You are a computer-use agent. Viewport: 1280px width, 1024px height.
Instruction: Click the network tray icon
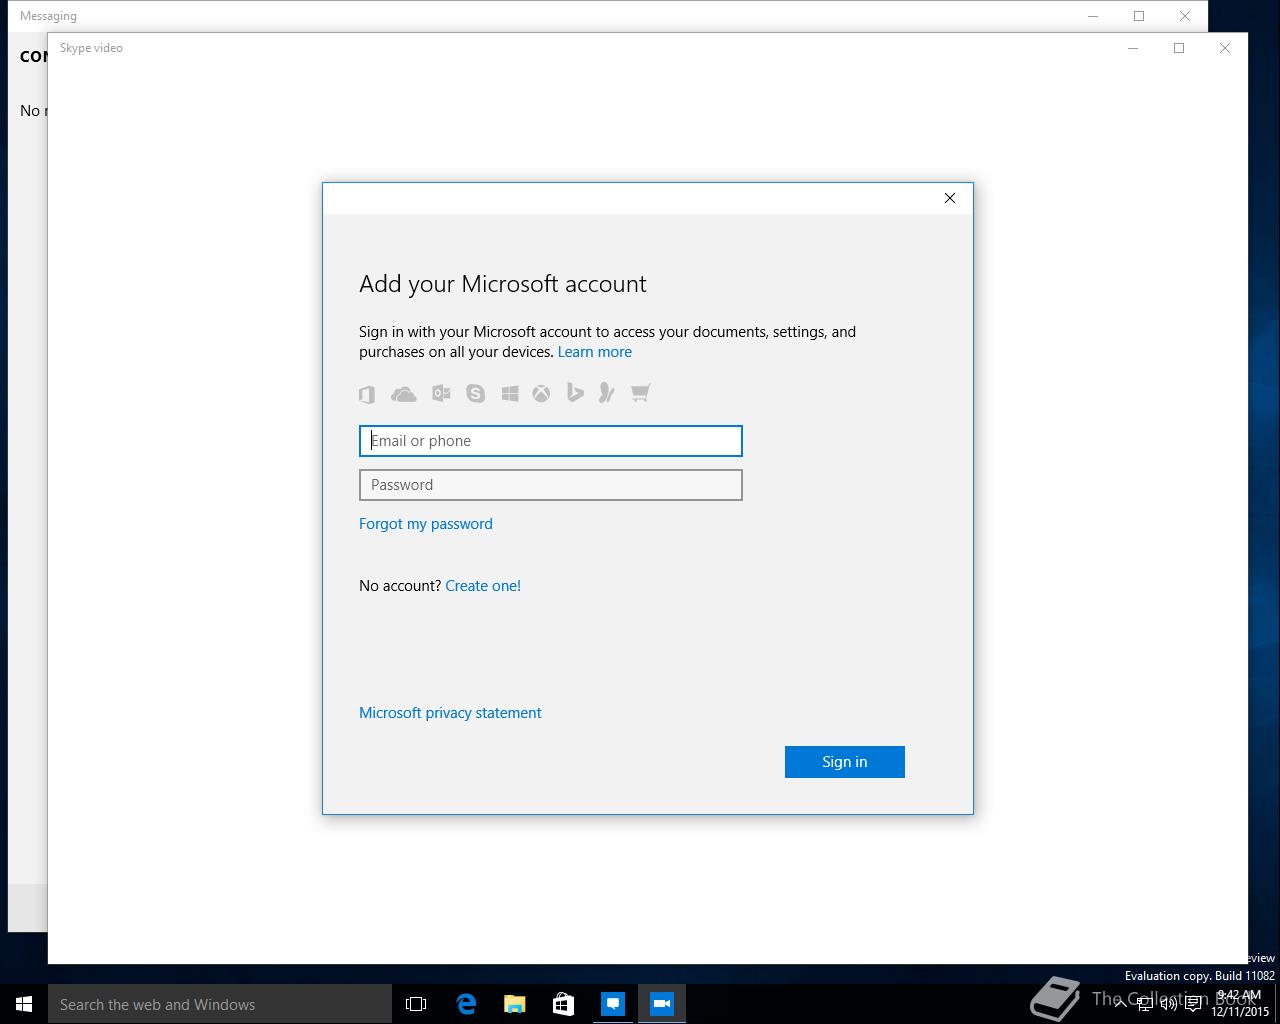click(1145, 1004)
